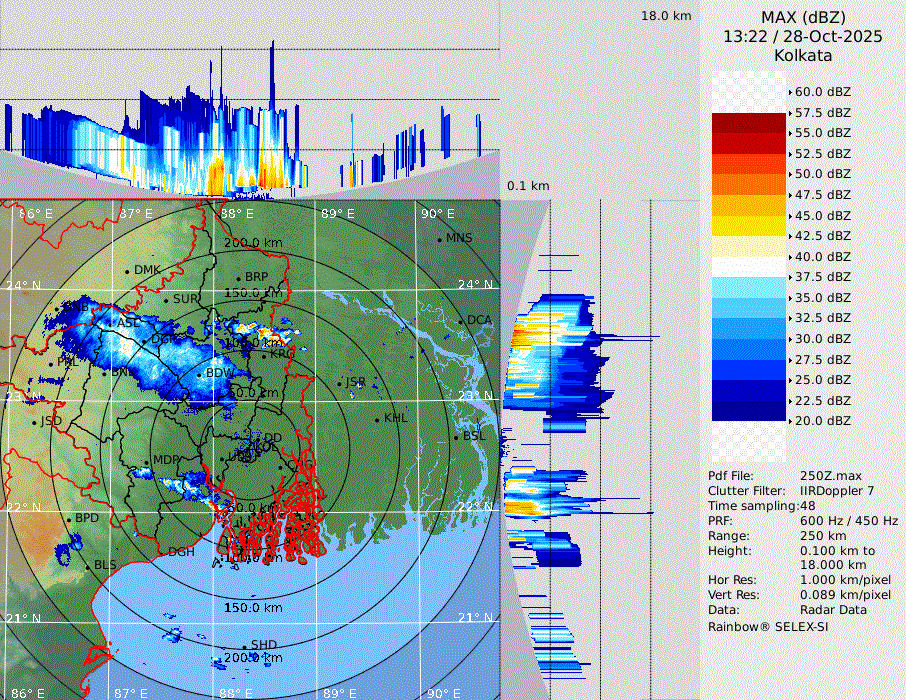Click the MNS station marker on map
This screenshot has height=700, width=906.
point(439,239)
